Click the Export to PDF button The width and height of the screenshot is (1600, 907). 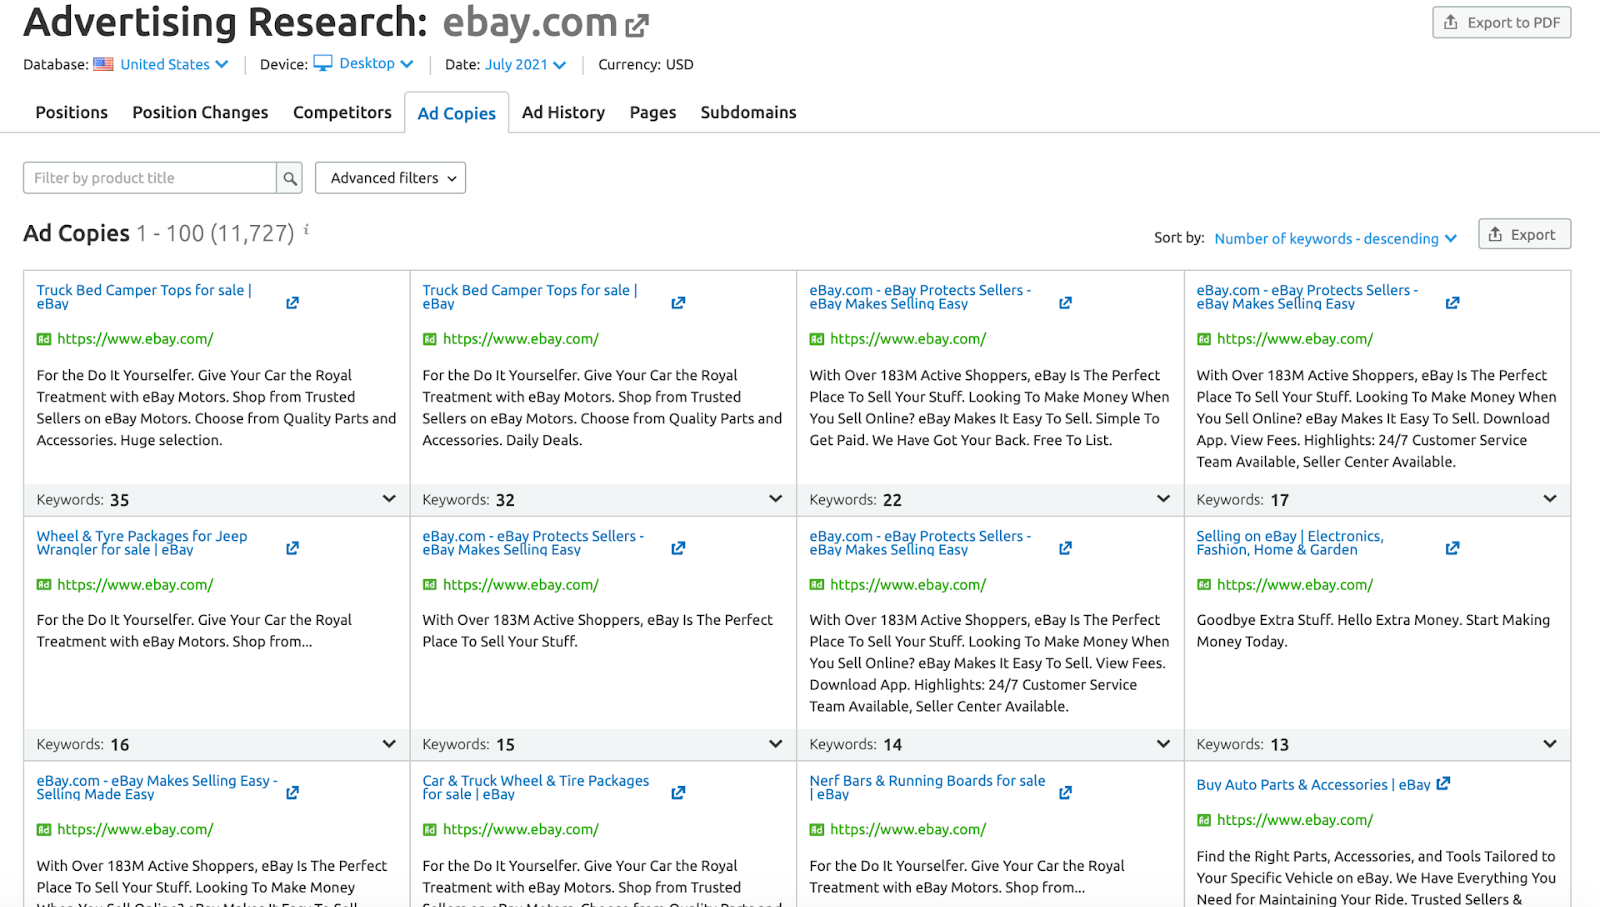(1501, 22)
